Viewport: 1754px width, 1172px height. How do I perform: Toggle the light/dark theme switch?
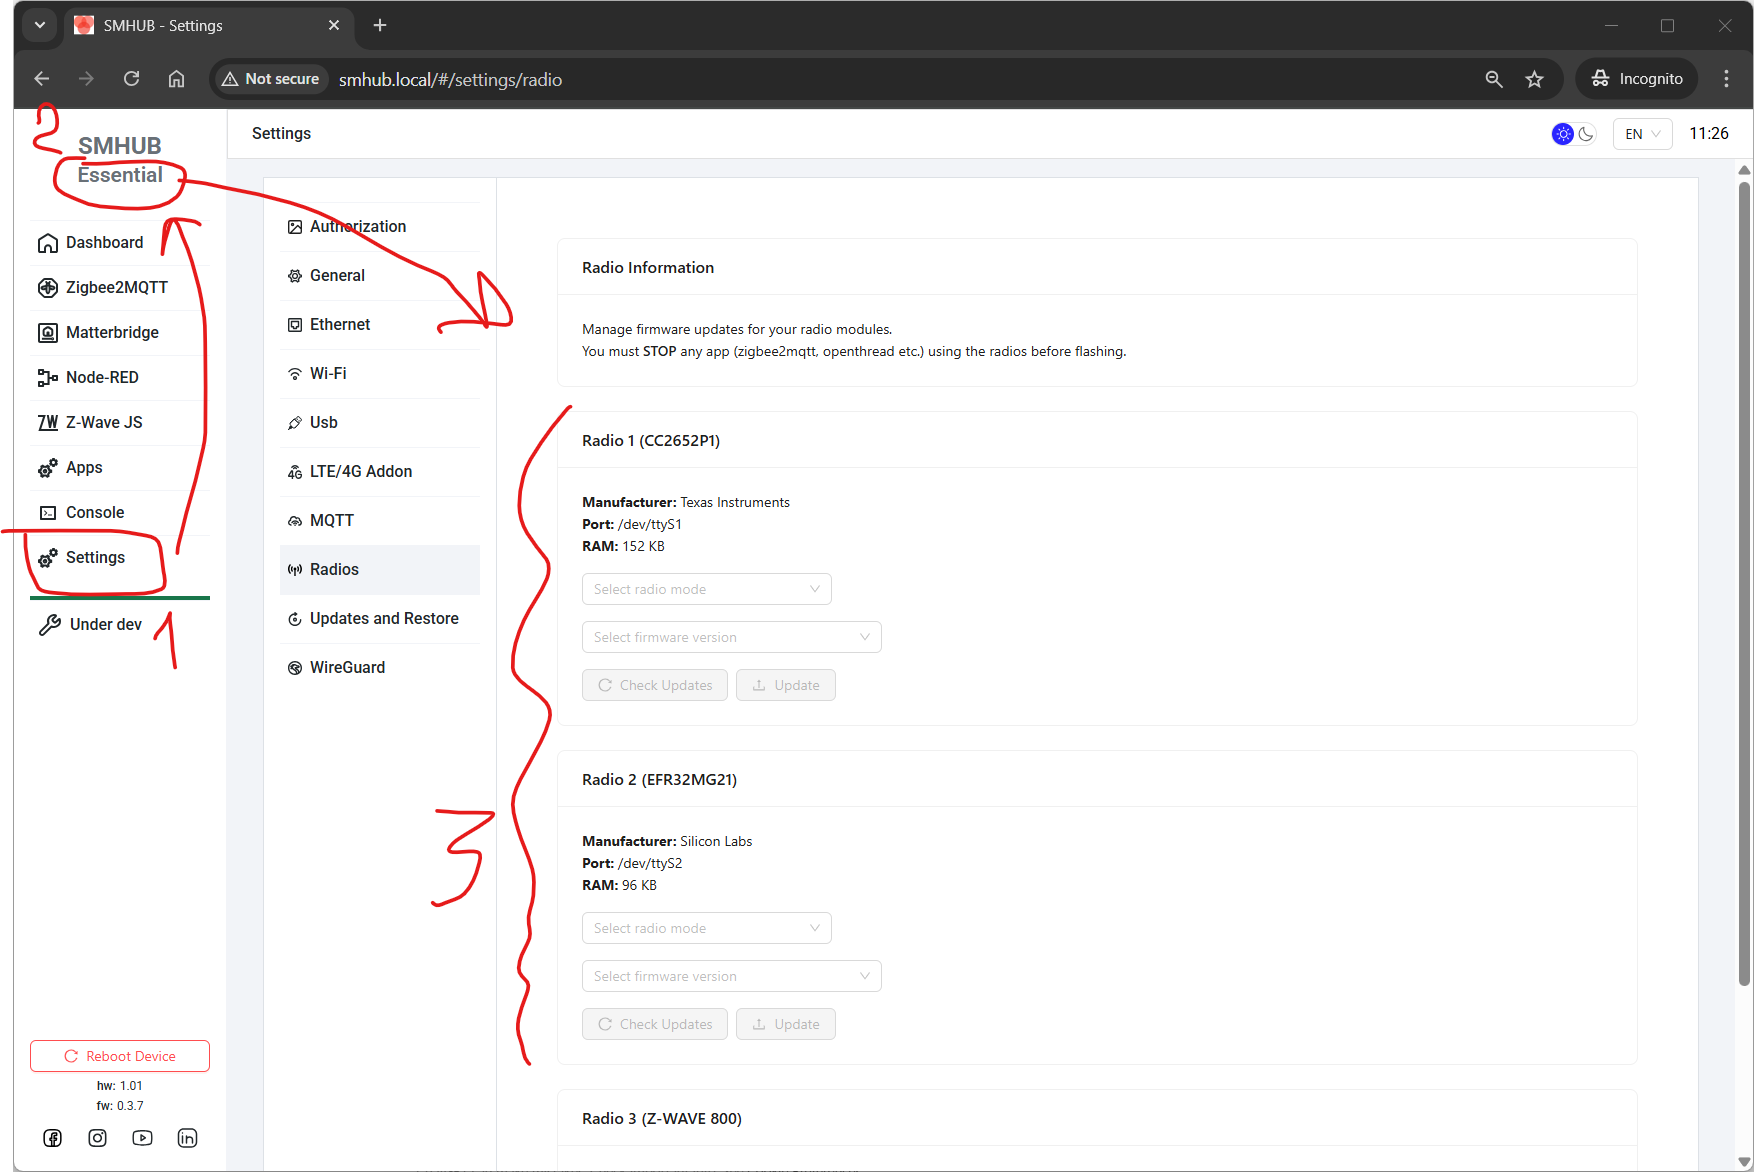(1573, 134)
